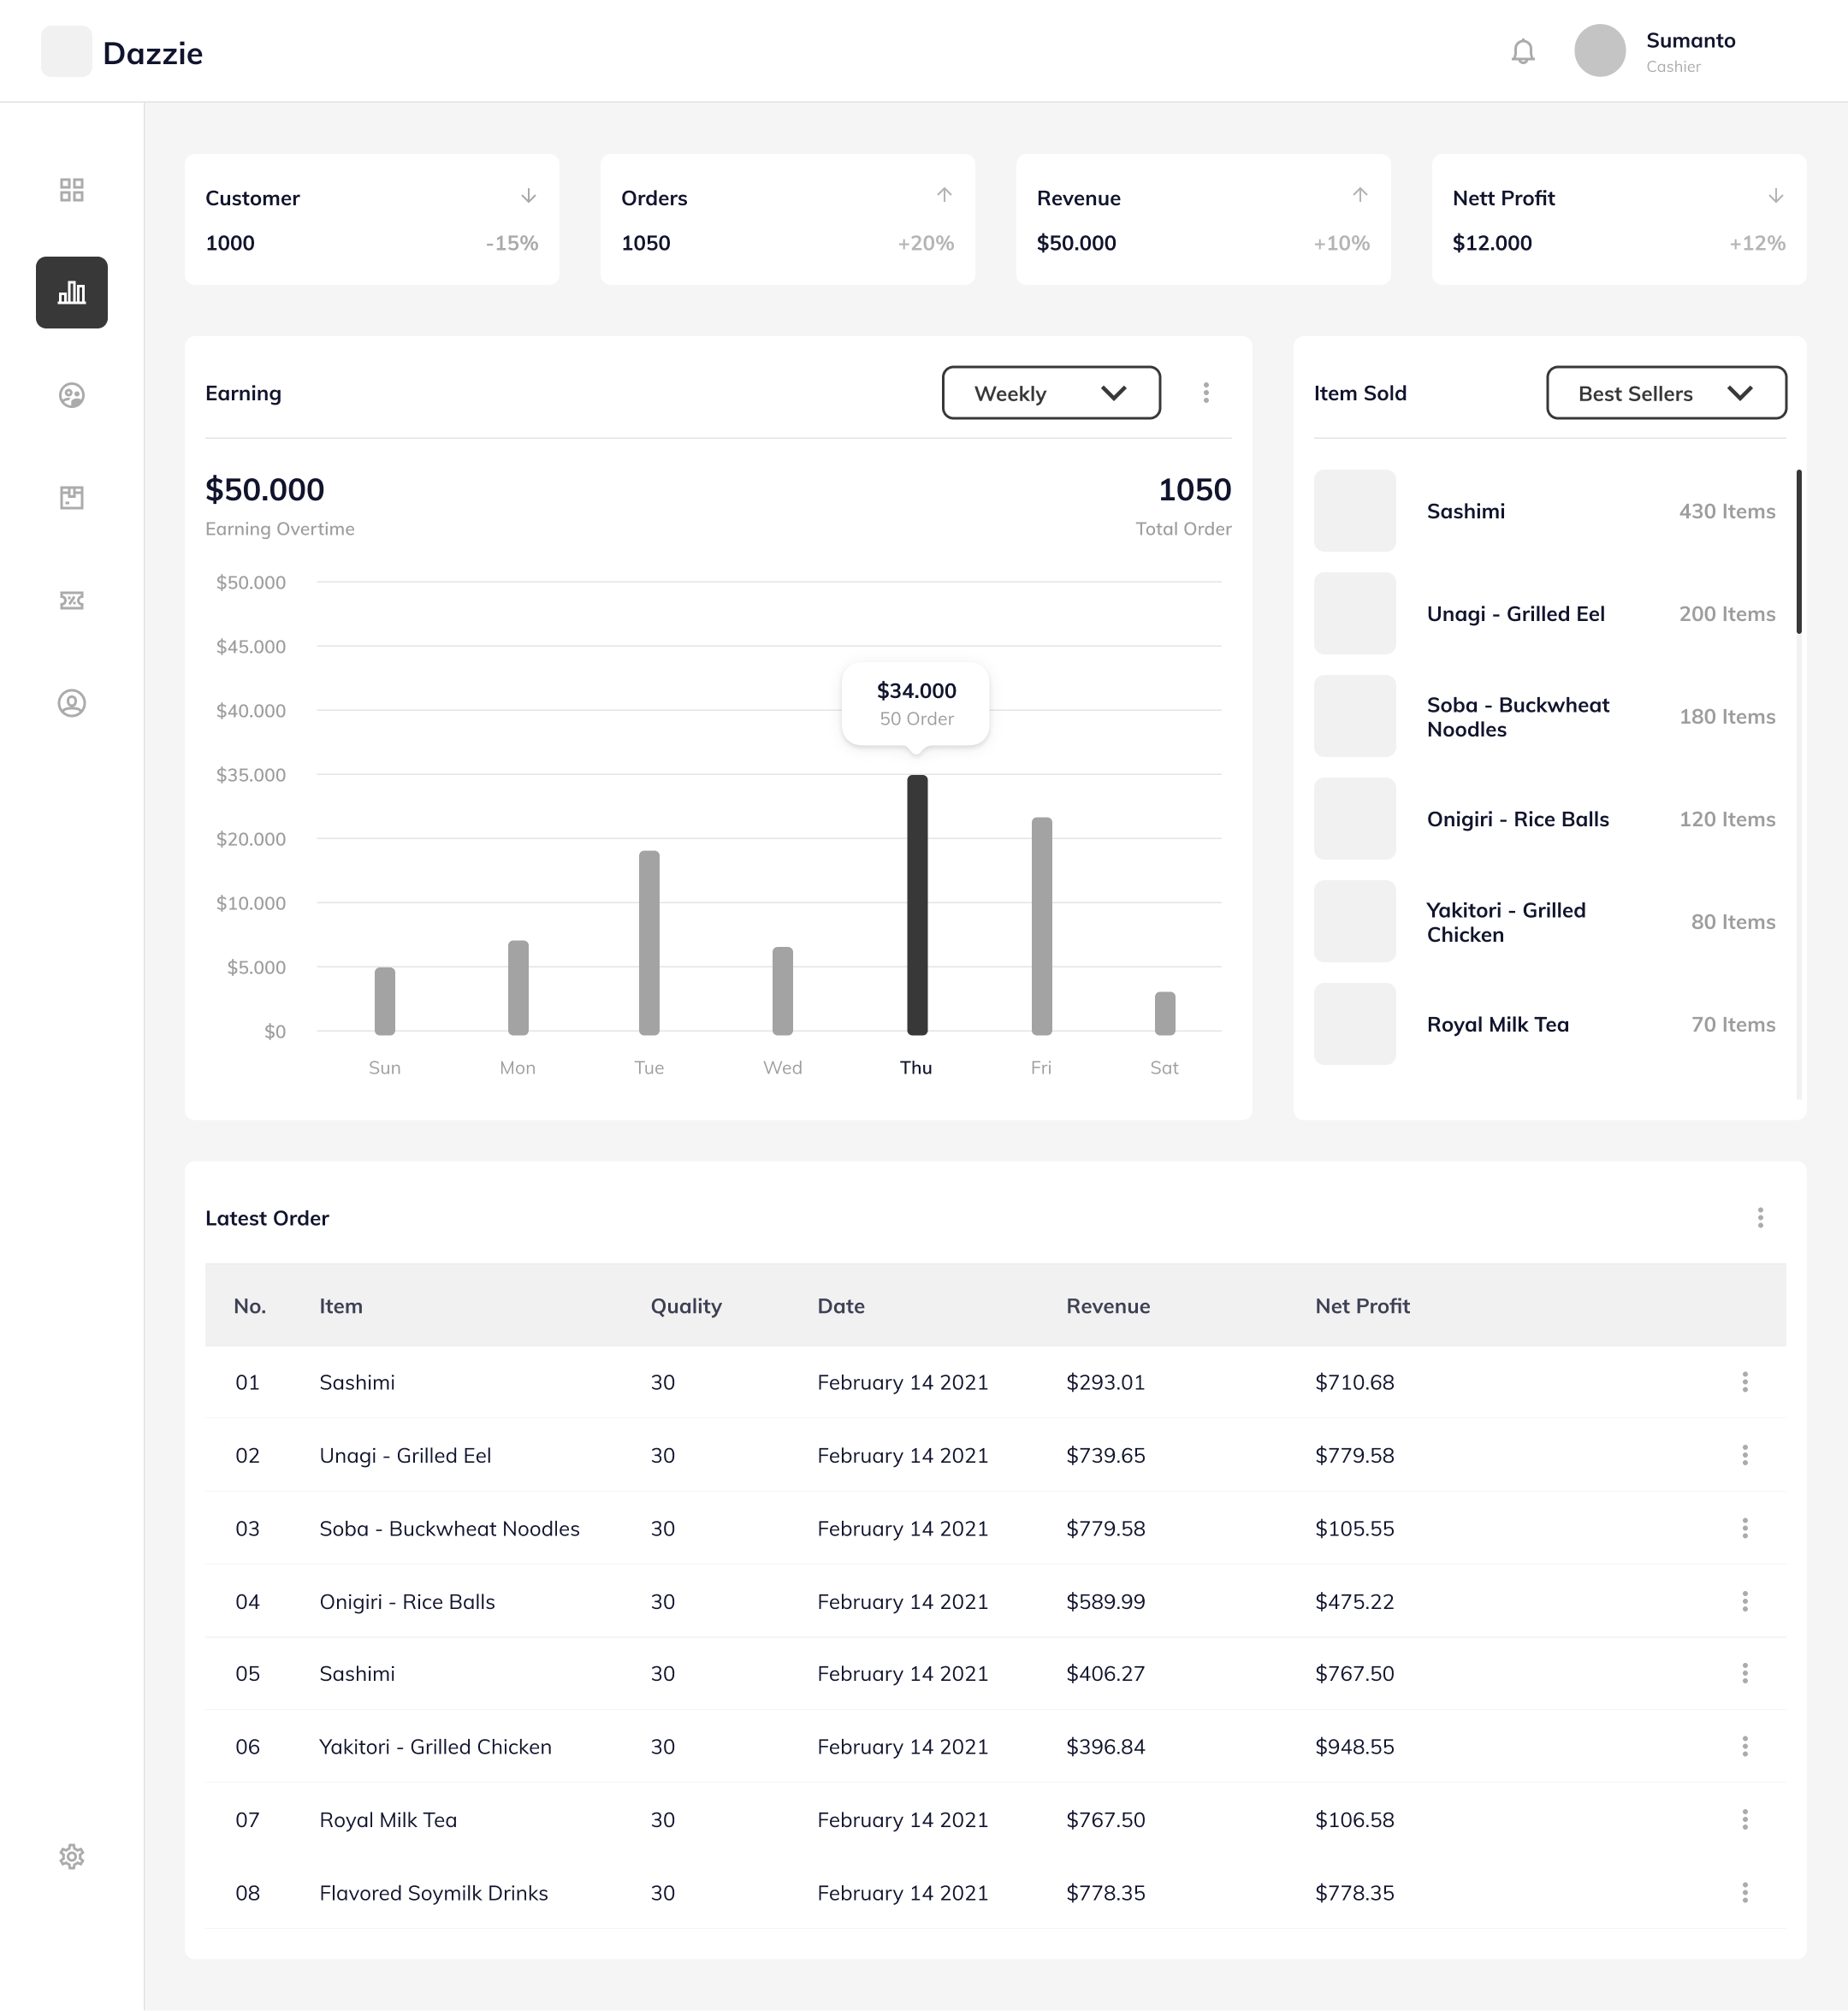Click the package box sidebar icon
The width and height of the screenshot is (1848, 2011).
coord(71,497)
